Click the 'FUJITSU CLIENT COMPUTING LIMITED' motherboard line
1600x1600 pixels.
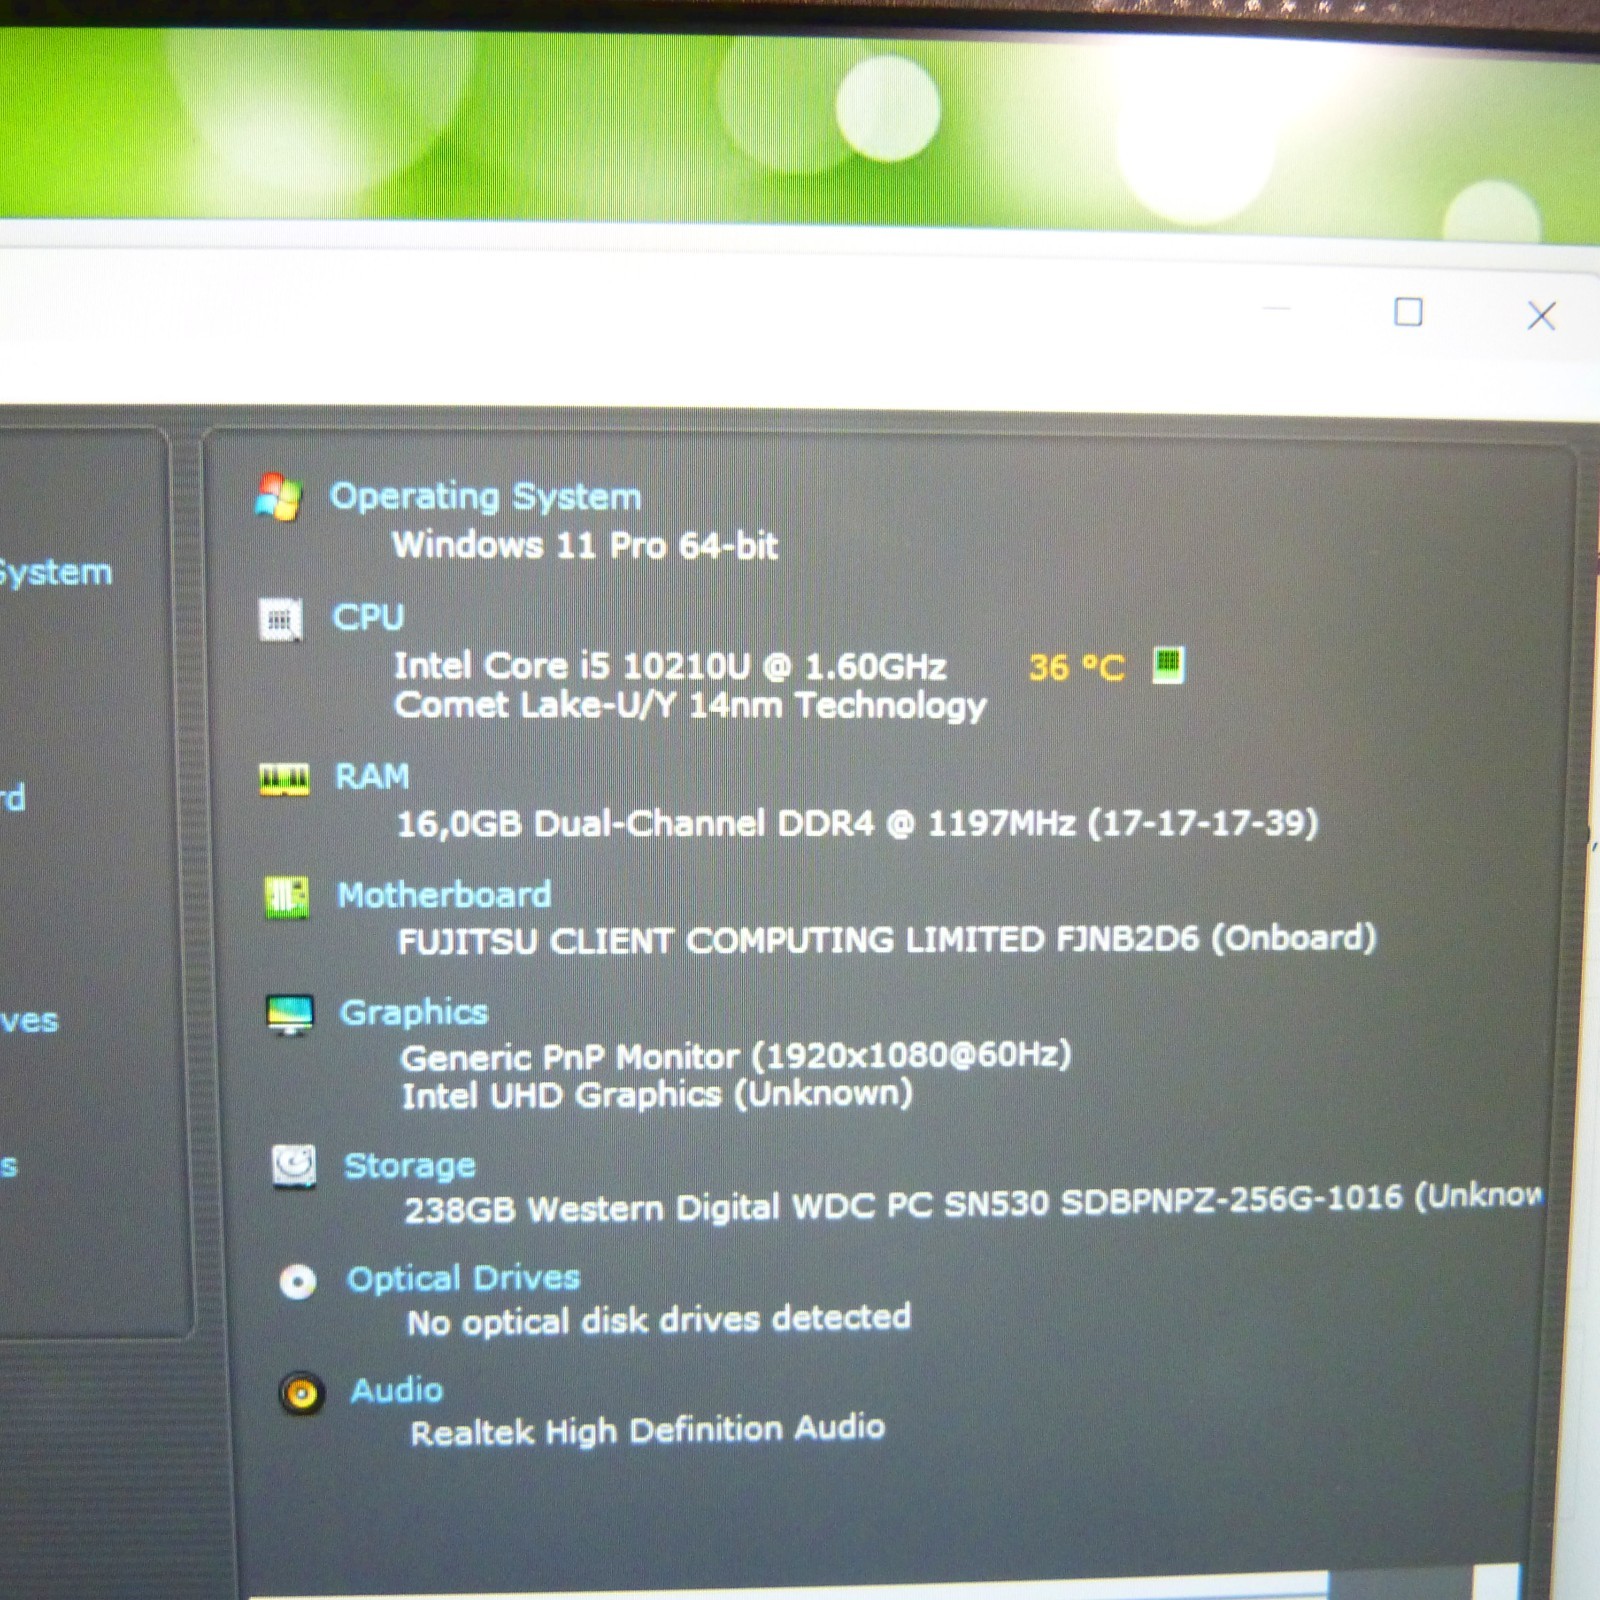coord(887,940)
